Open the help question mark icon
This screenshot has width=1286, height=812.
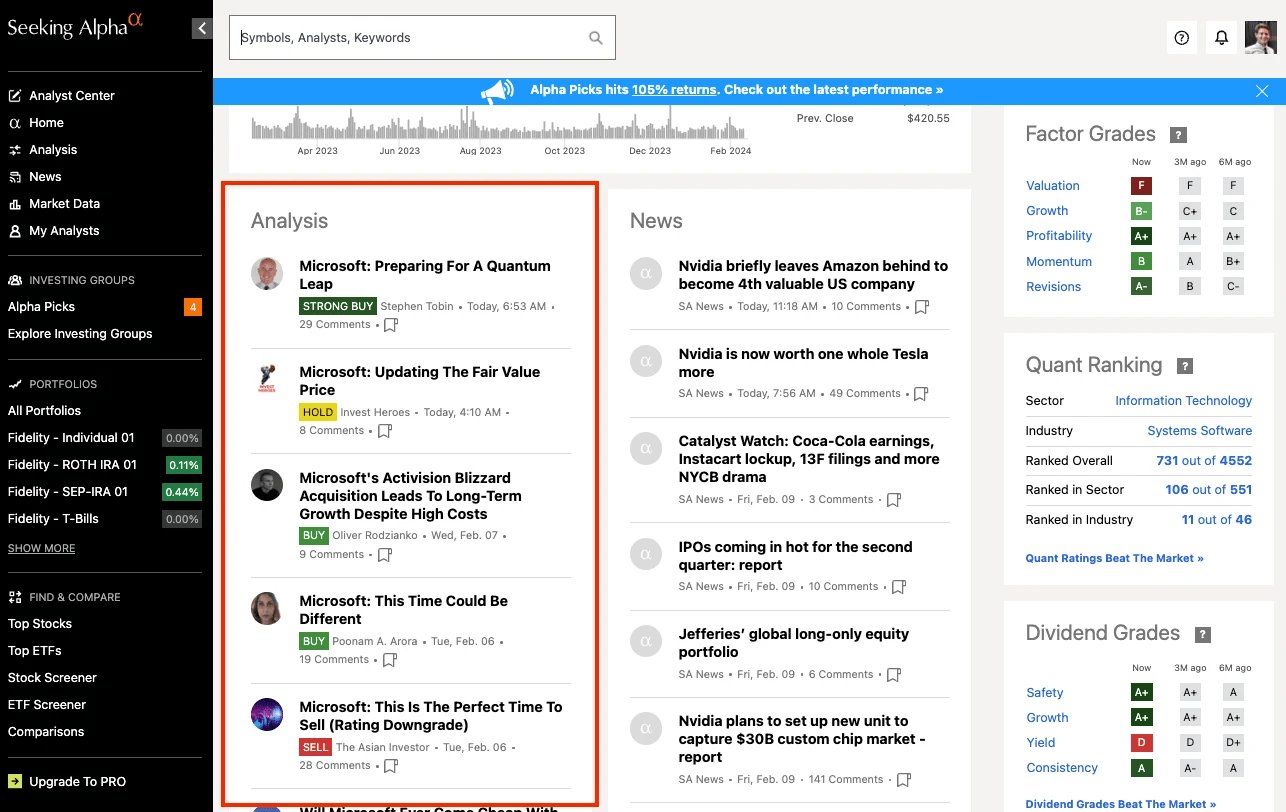click(1182, 38)
